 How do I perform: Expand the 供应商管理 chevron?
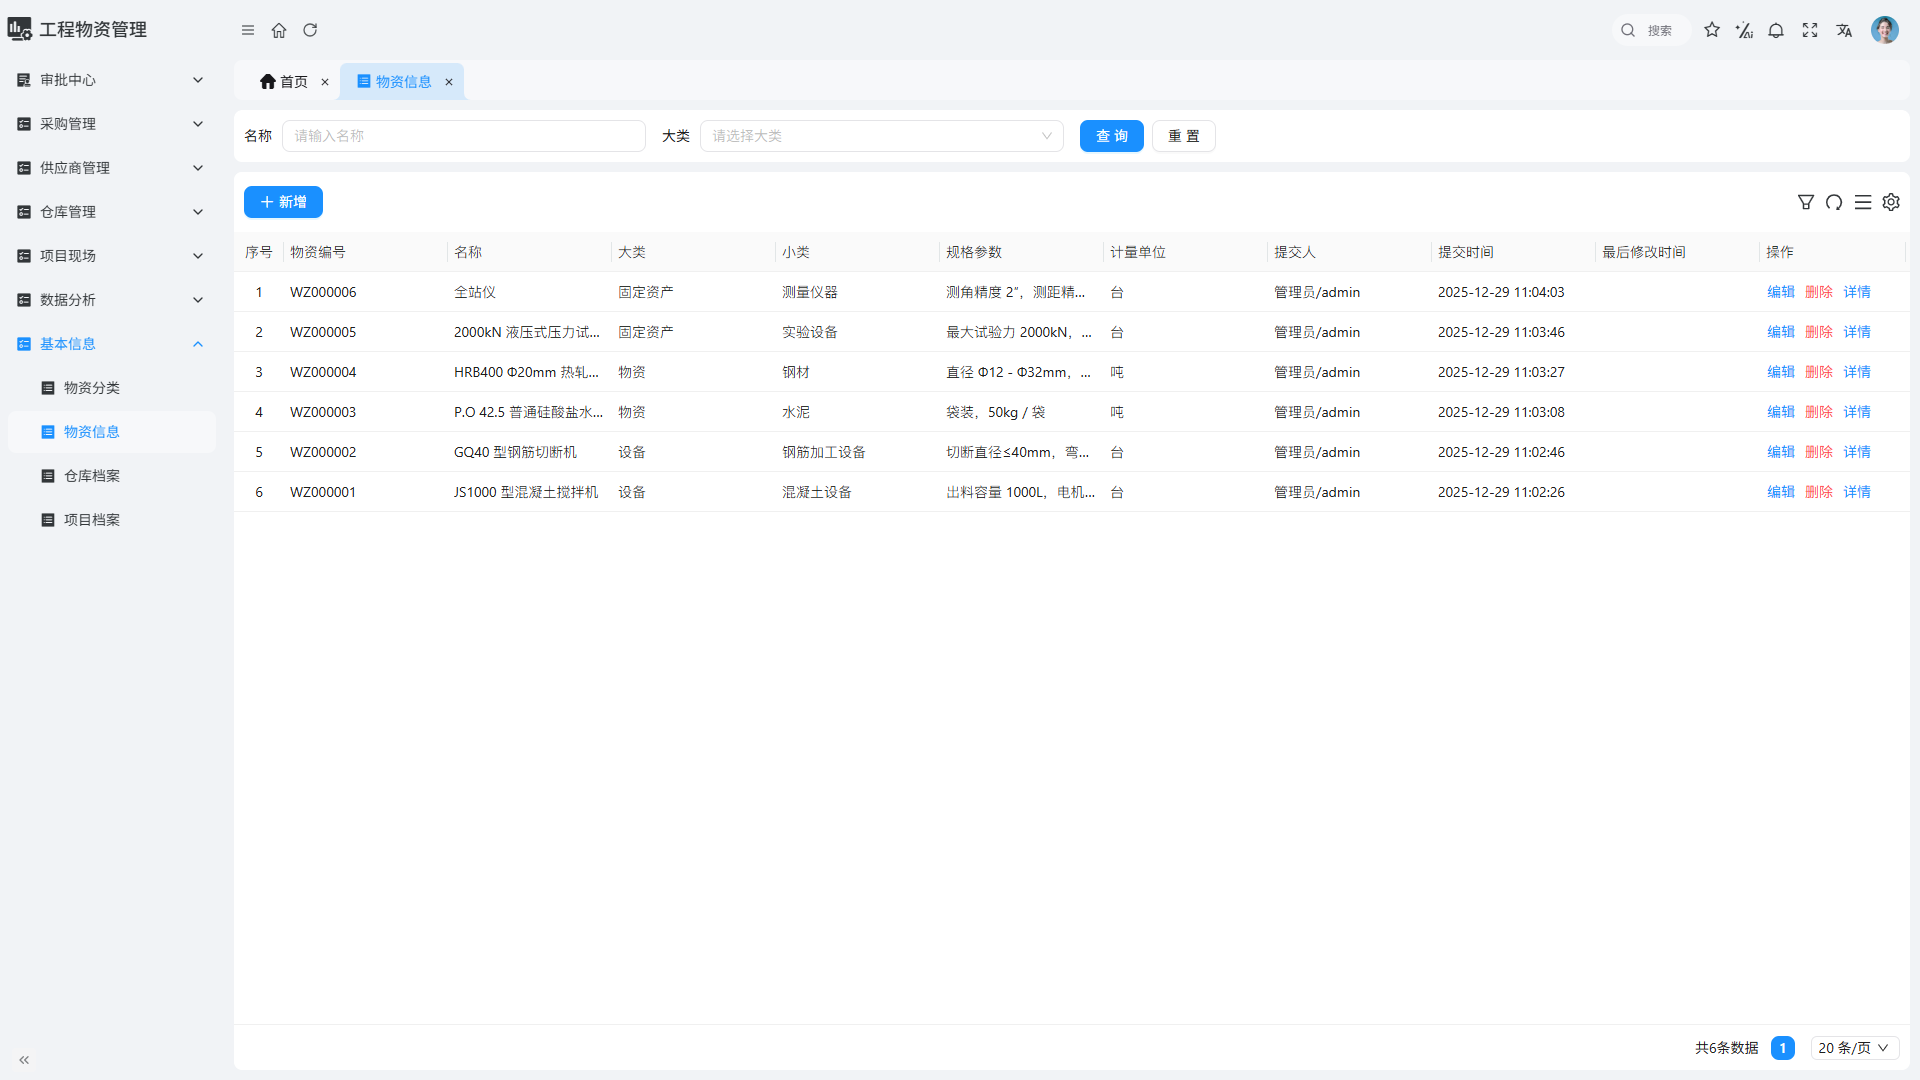tap(198, 168)
